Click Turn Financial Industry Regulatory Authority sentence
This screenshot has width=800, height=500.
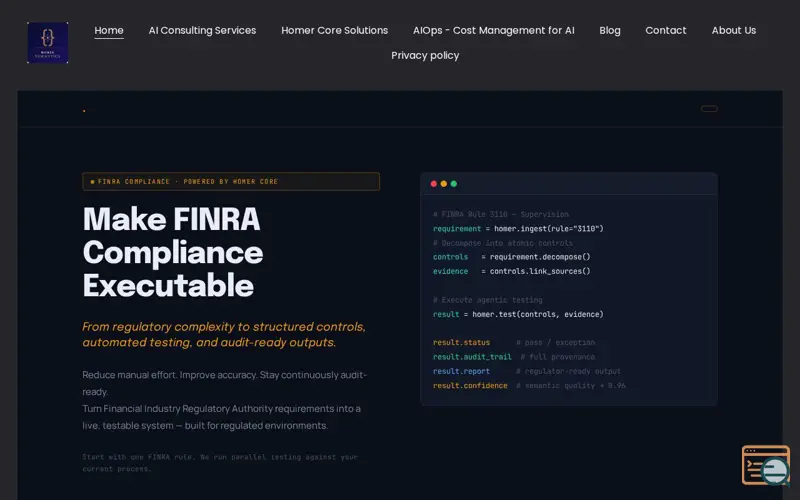point(221,417)
